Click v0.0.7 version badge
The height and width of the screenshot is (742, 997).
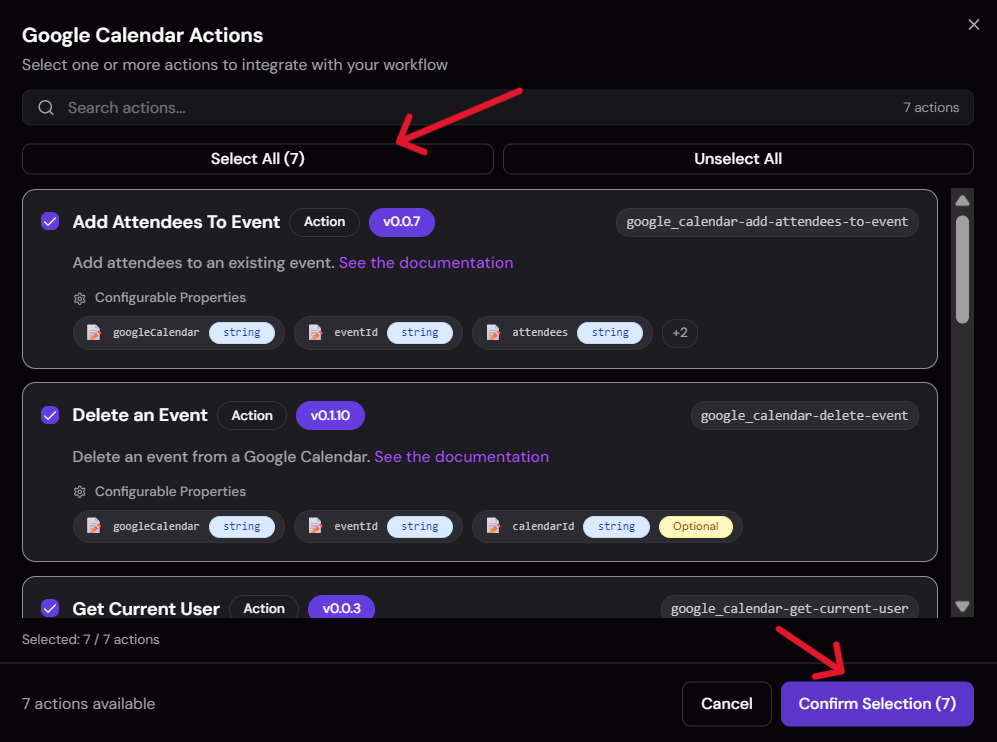(x=402, y=222)
